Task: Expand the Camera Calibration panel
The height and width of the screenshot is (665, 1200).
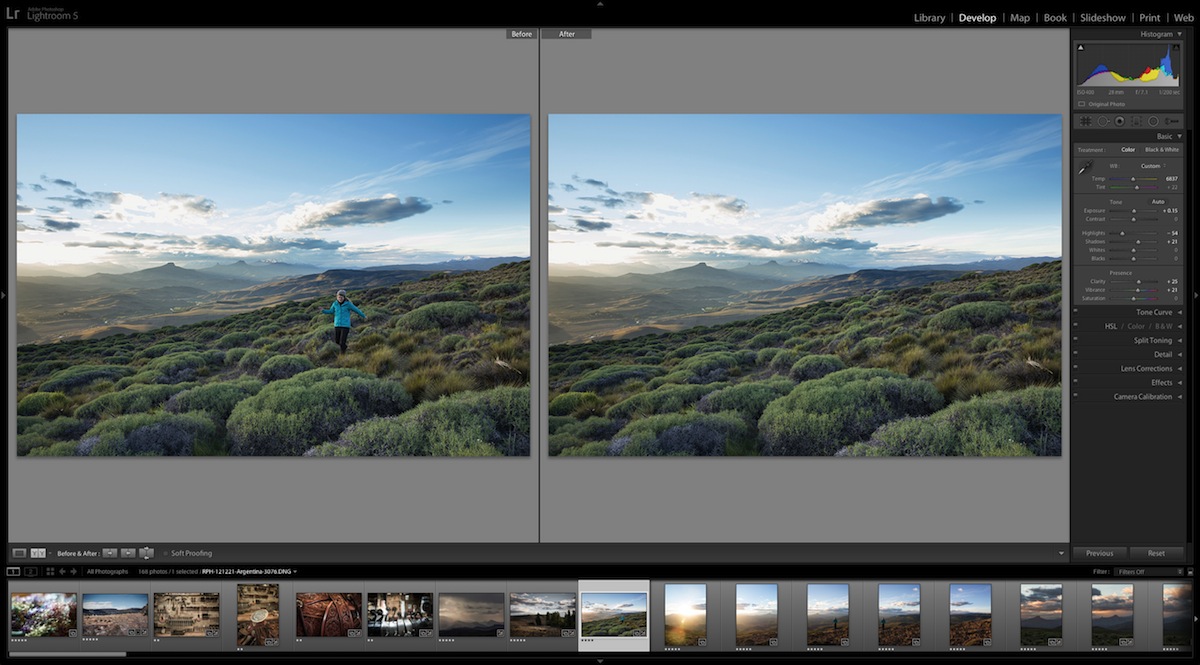Action: click(x=1180, y=396)
